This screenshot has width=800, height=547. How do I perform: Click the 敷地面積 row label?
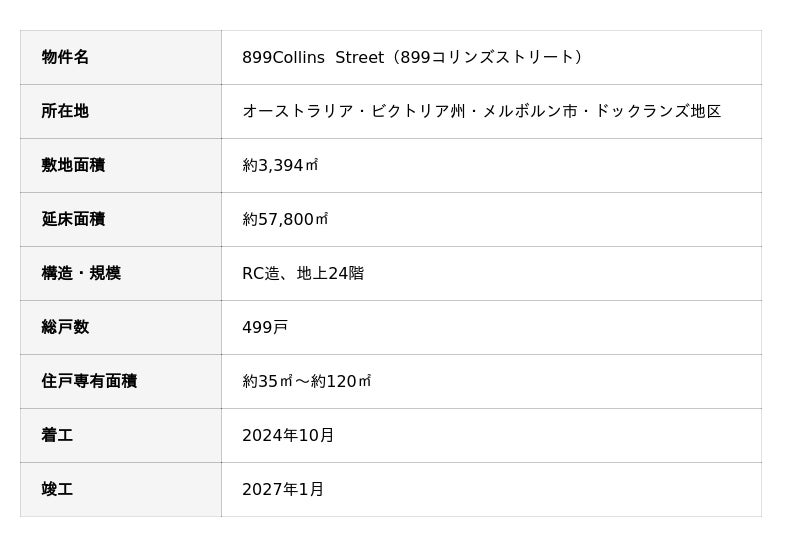pyautogui.click(x=73, y=165)
